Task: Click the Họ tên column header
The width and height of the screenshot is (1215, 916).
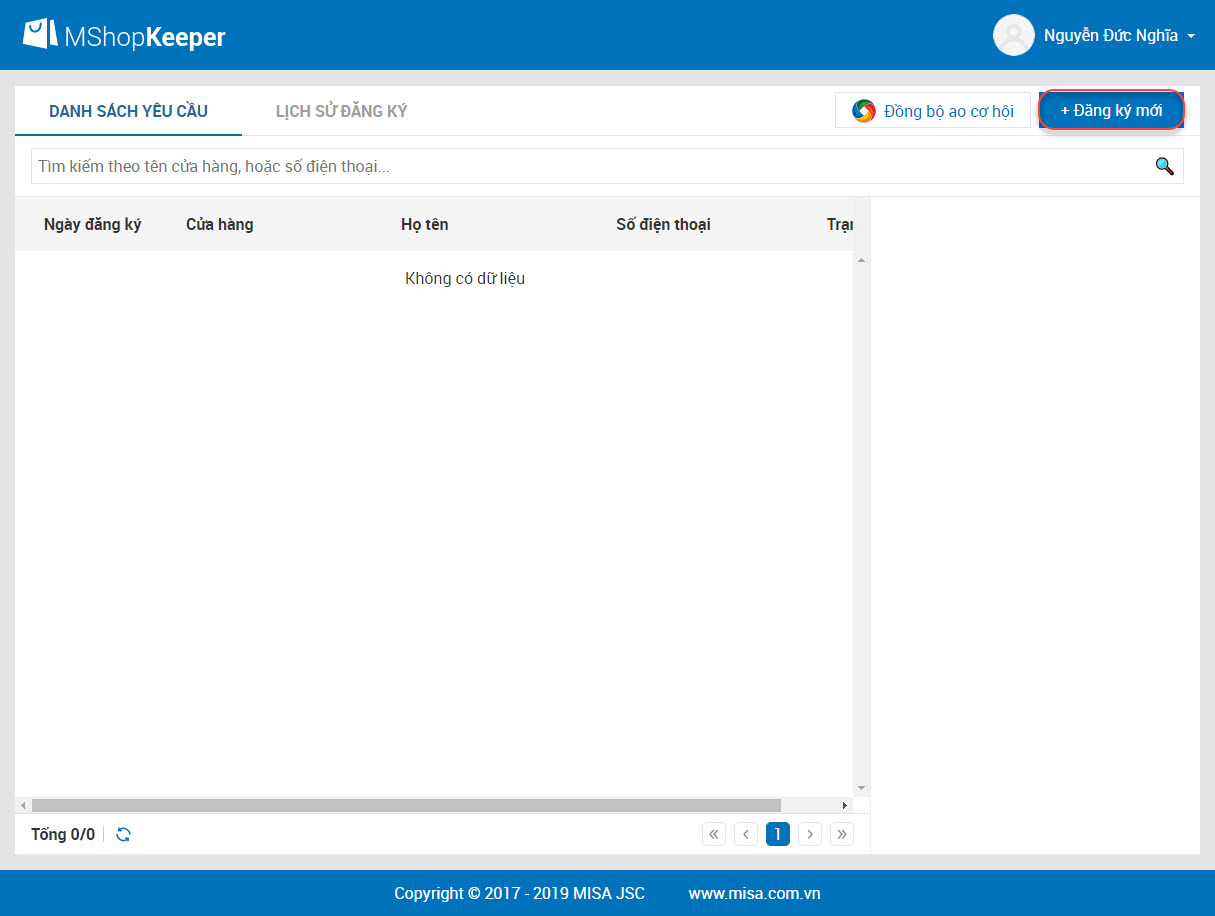Action: 424,224
